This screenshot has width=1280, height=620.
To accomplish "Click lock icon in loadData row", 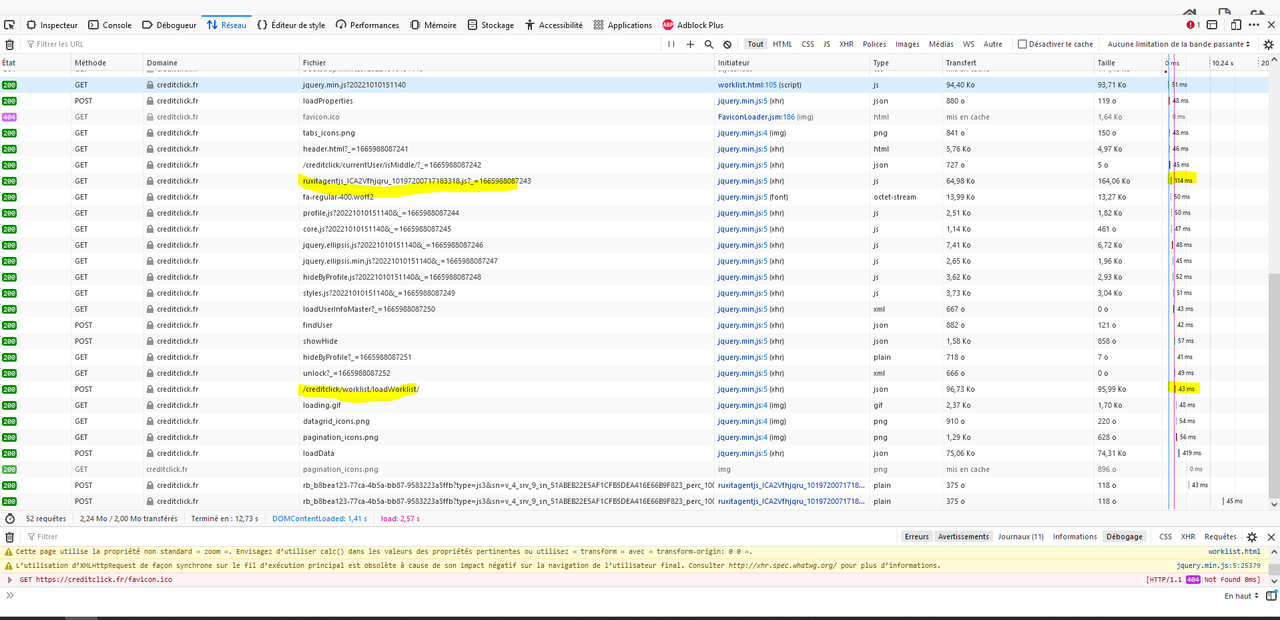I will pos(150,453).
